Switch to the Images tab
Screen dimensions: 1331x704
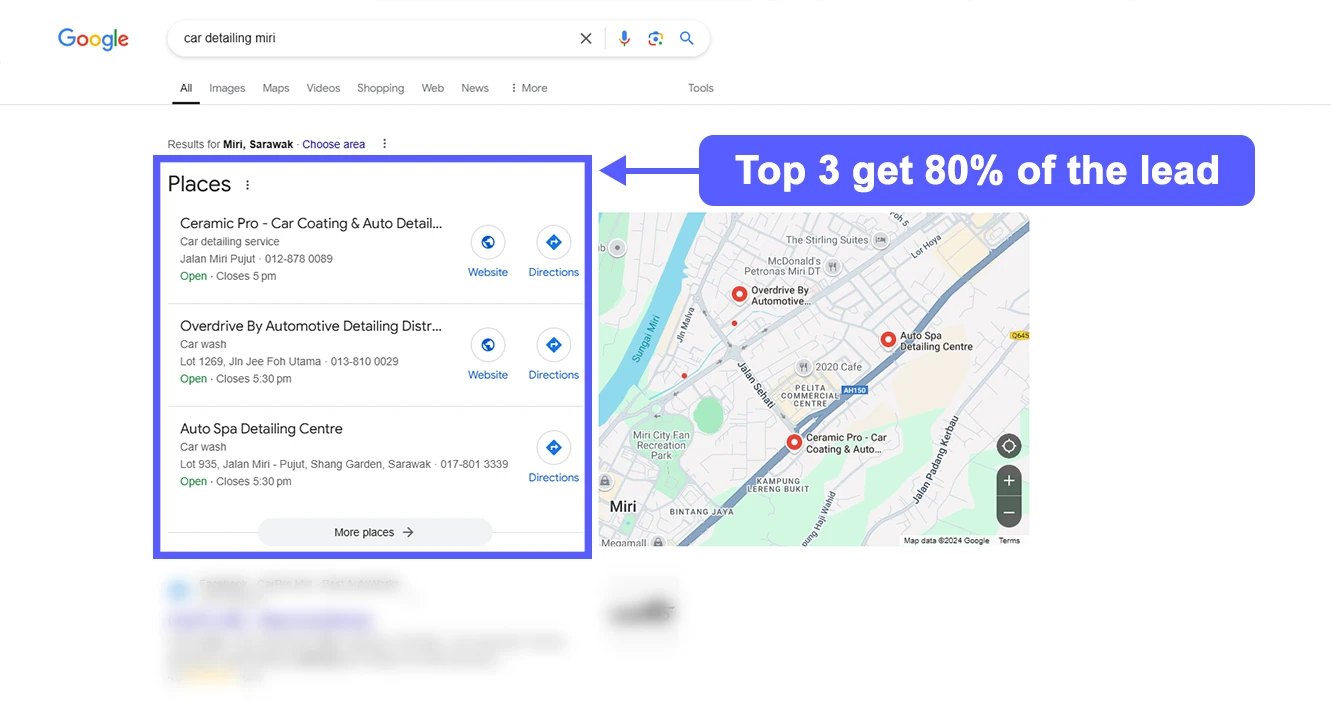(x=227, y=88)
